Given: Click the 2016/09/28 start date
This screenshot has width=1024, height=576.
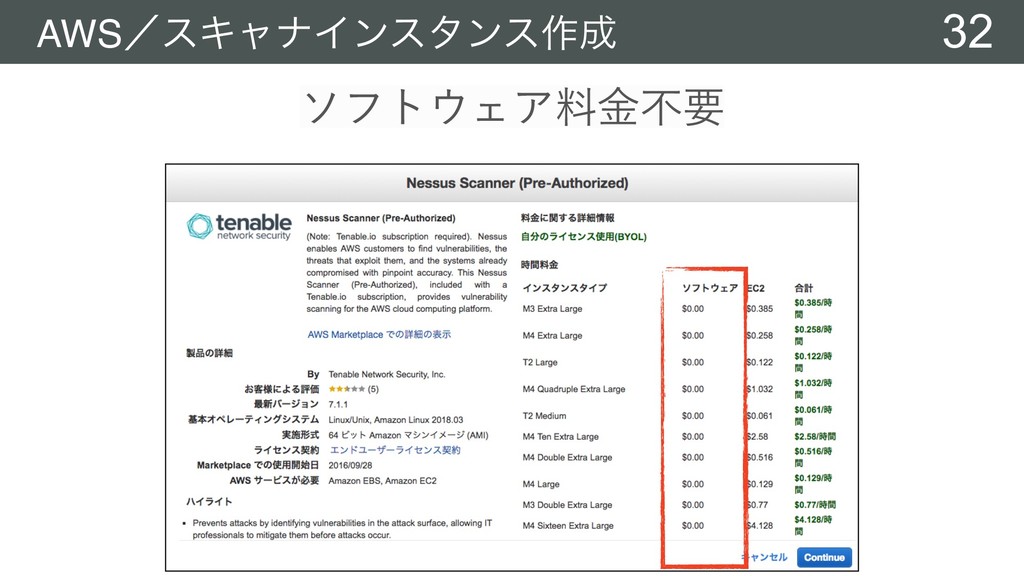Looking at the screenshot, I should (350, 466).
